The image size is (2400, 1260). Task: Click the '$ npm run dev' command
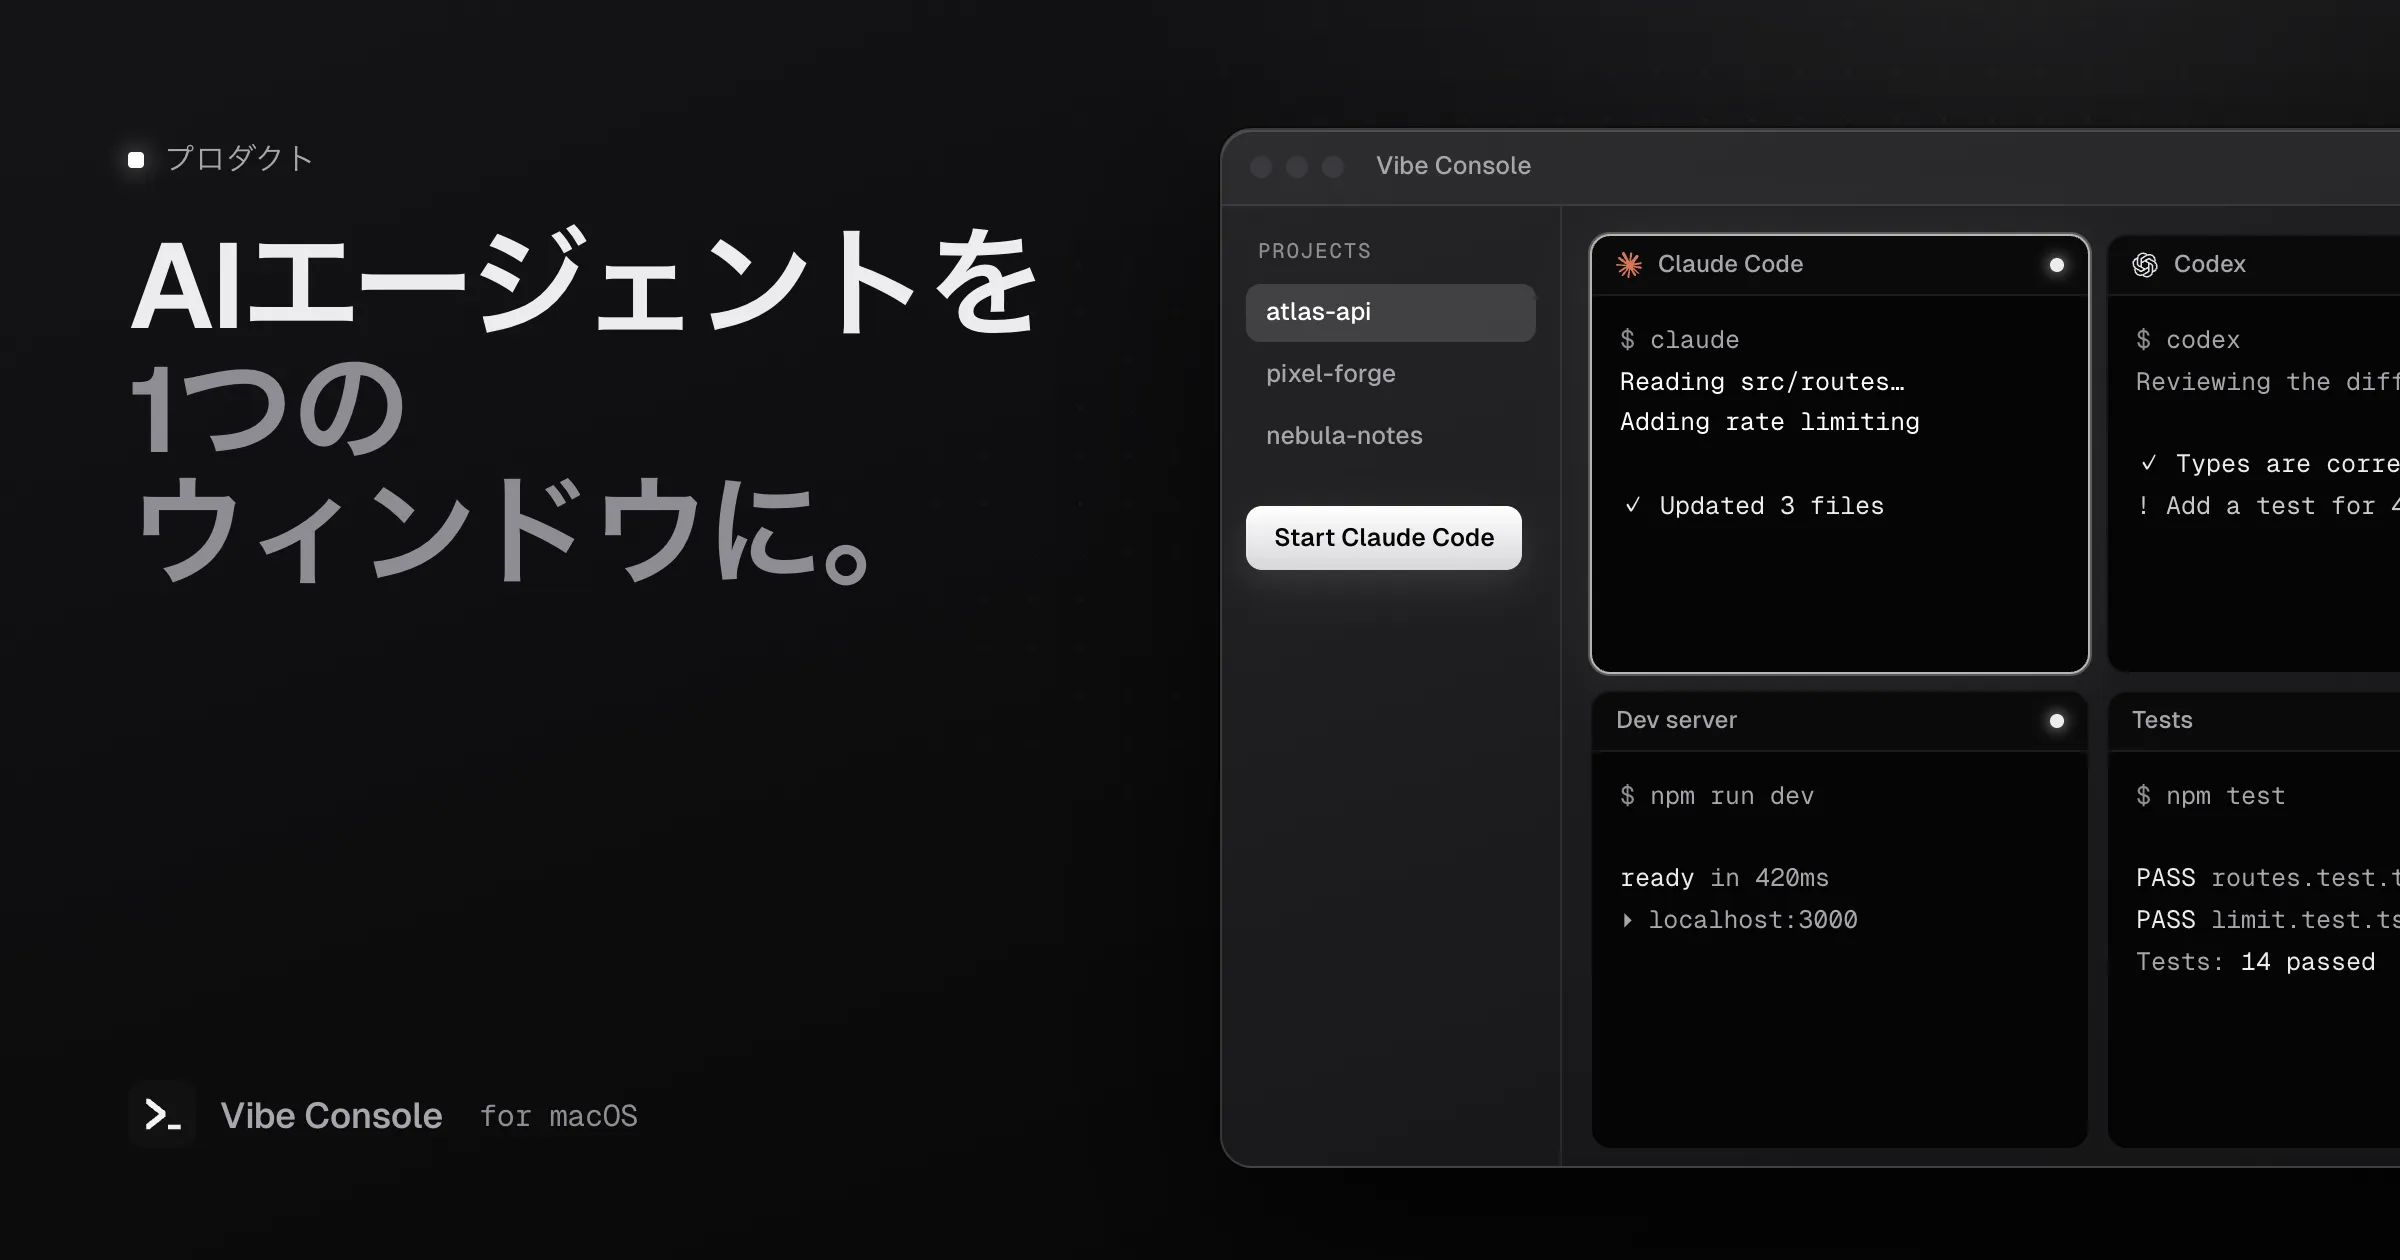[1716, 796]
